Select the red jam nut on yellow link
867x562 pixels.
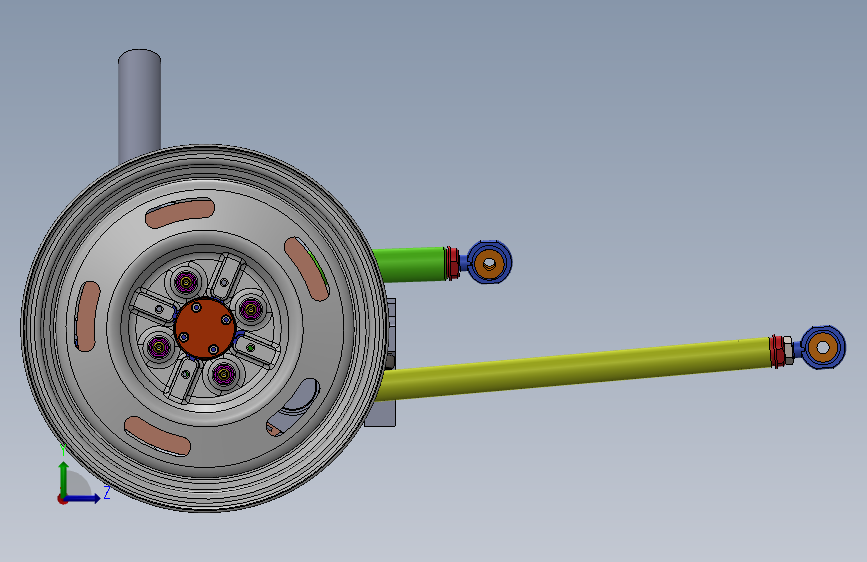point(777,352)
